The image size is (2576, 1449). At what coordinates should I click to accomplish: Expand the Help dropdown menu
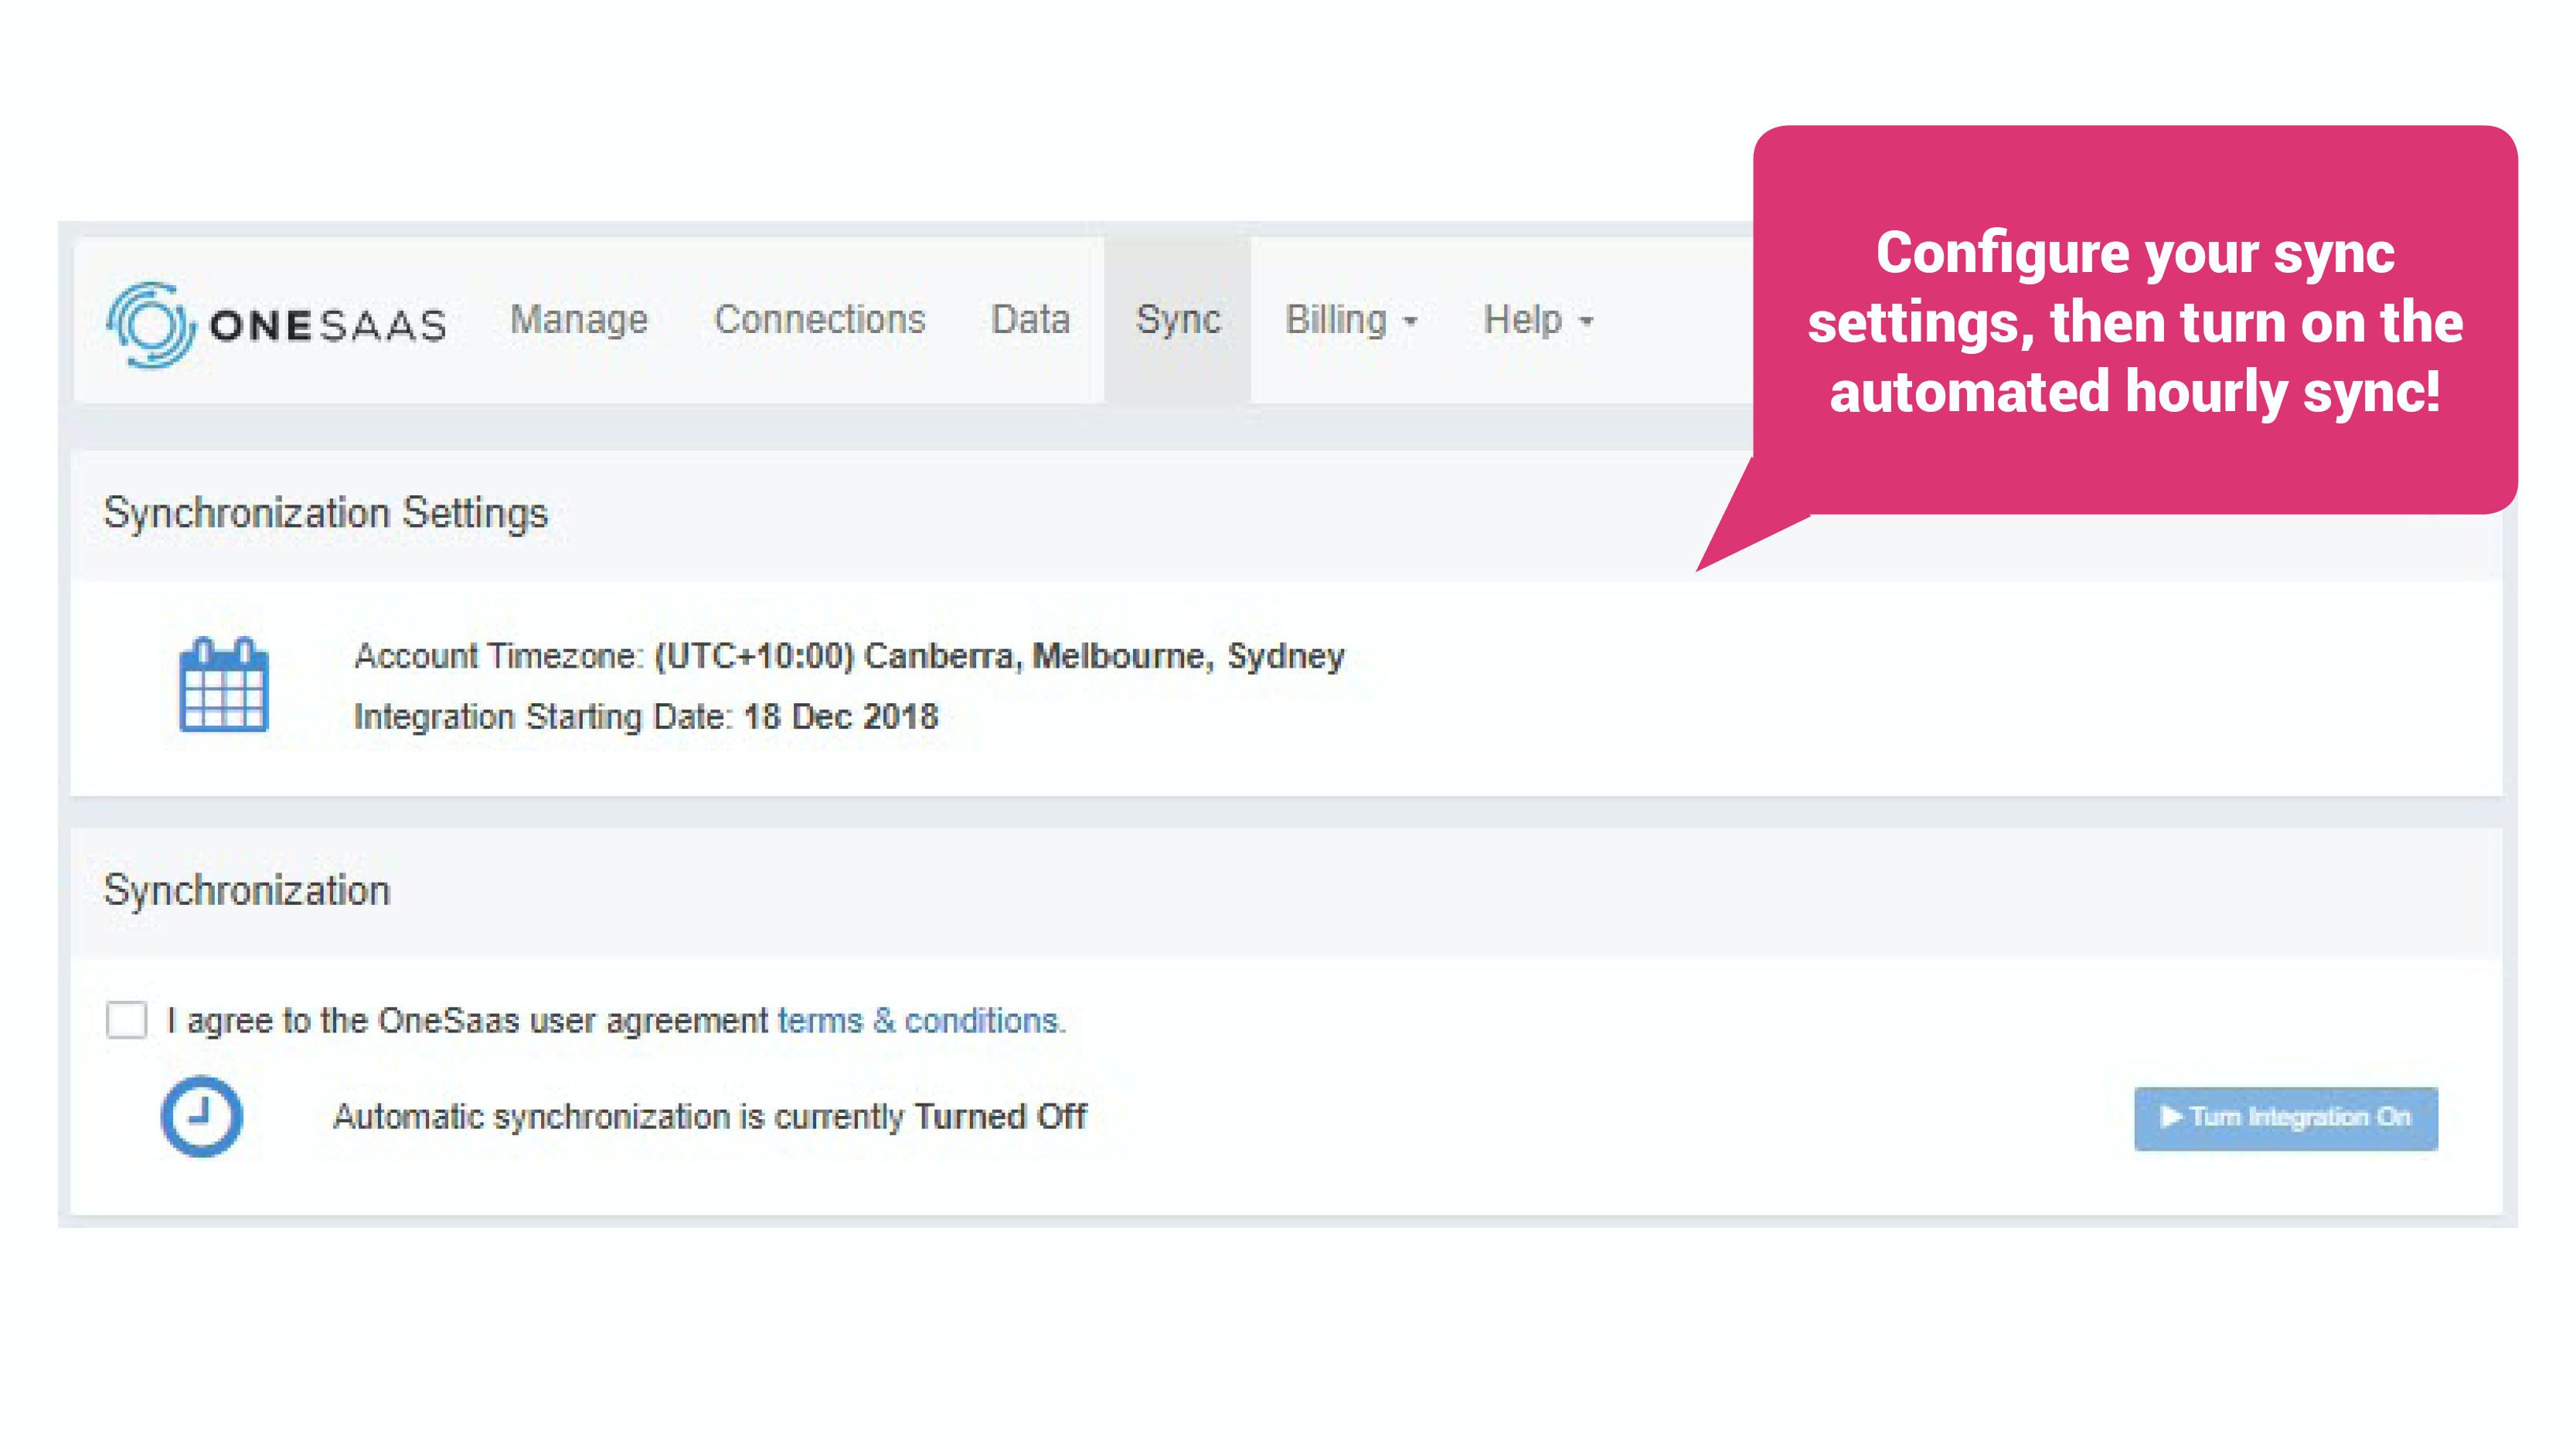point(1538,320)
